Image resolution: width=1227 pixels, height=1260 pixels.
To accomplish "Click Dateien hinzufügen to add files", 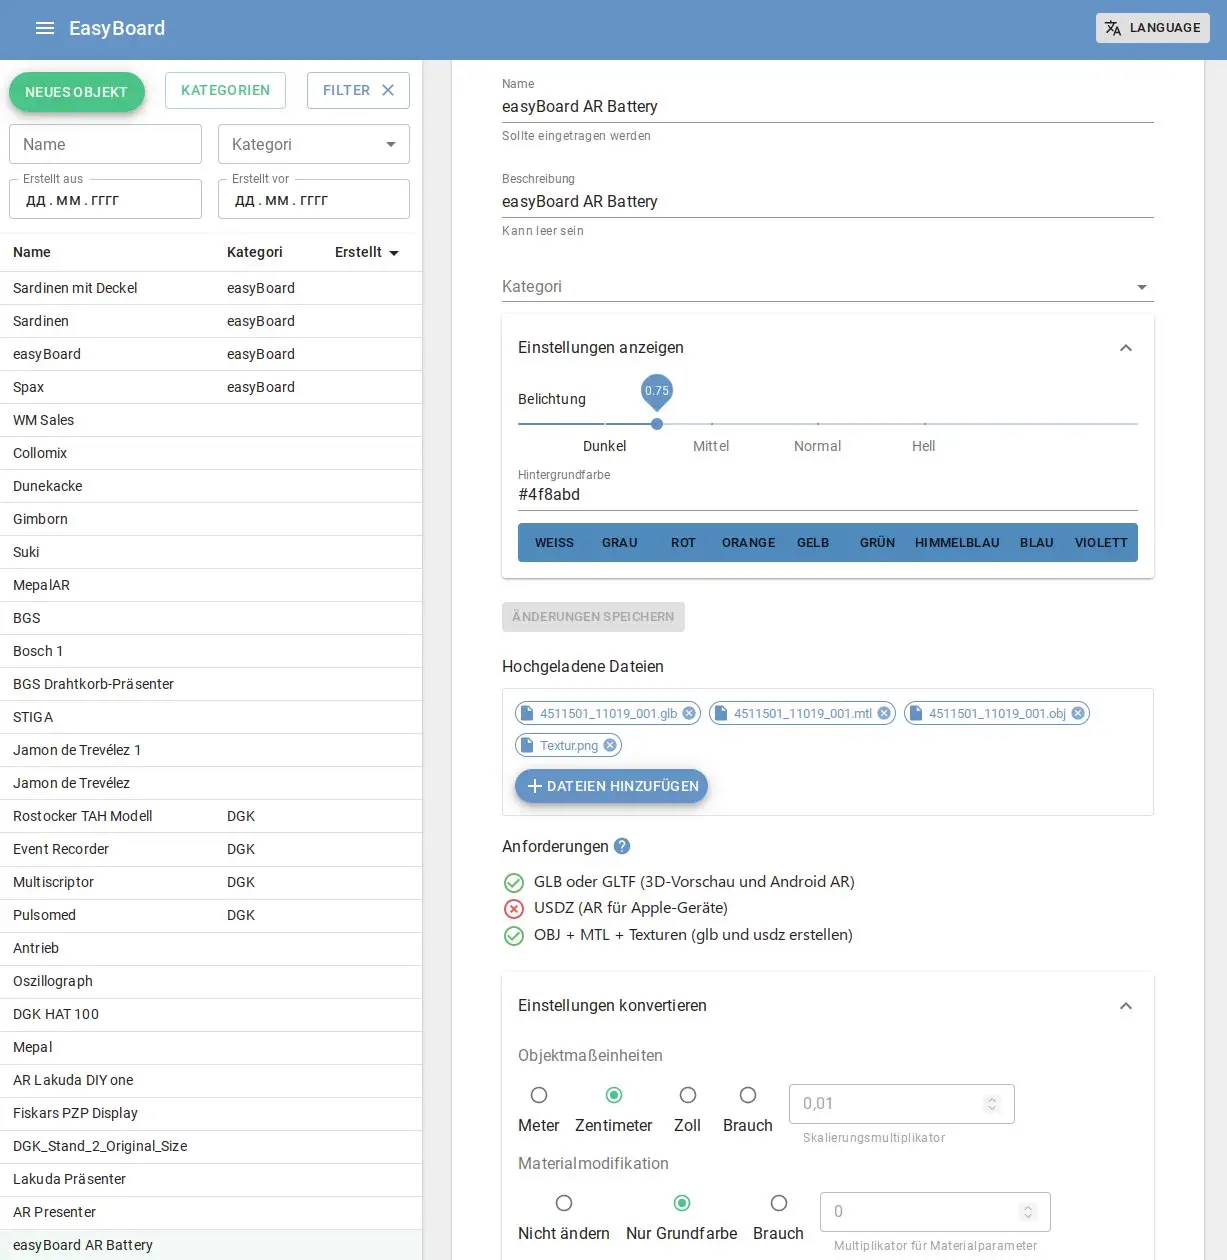I will tap(612, 786).
